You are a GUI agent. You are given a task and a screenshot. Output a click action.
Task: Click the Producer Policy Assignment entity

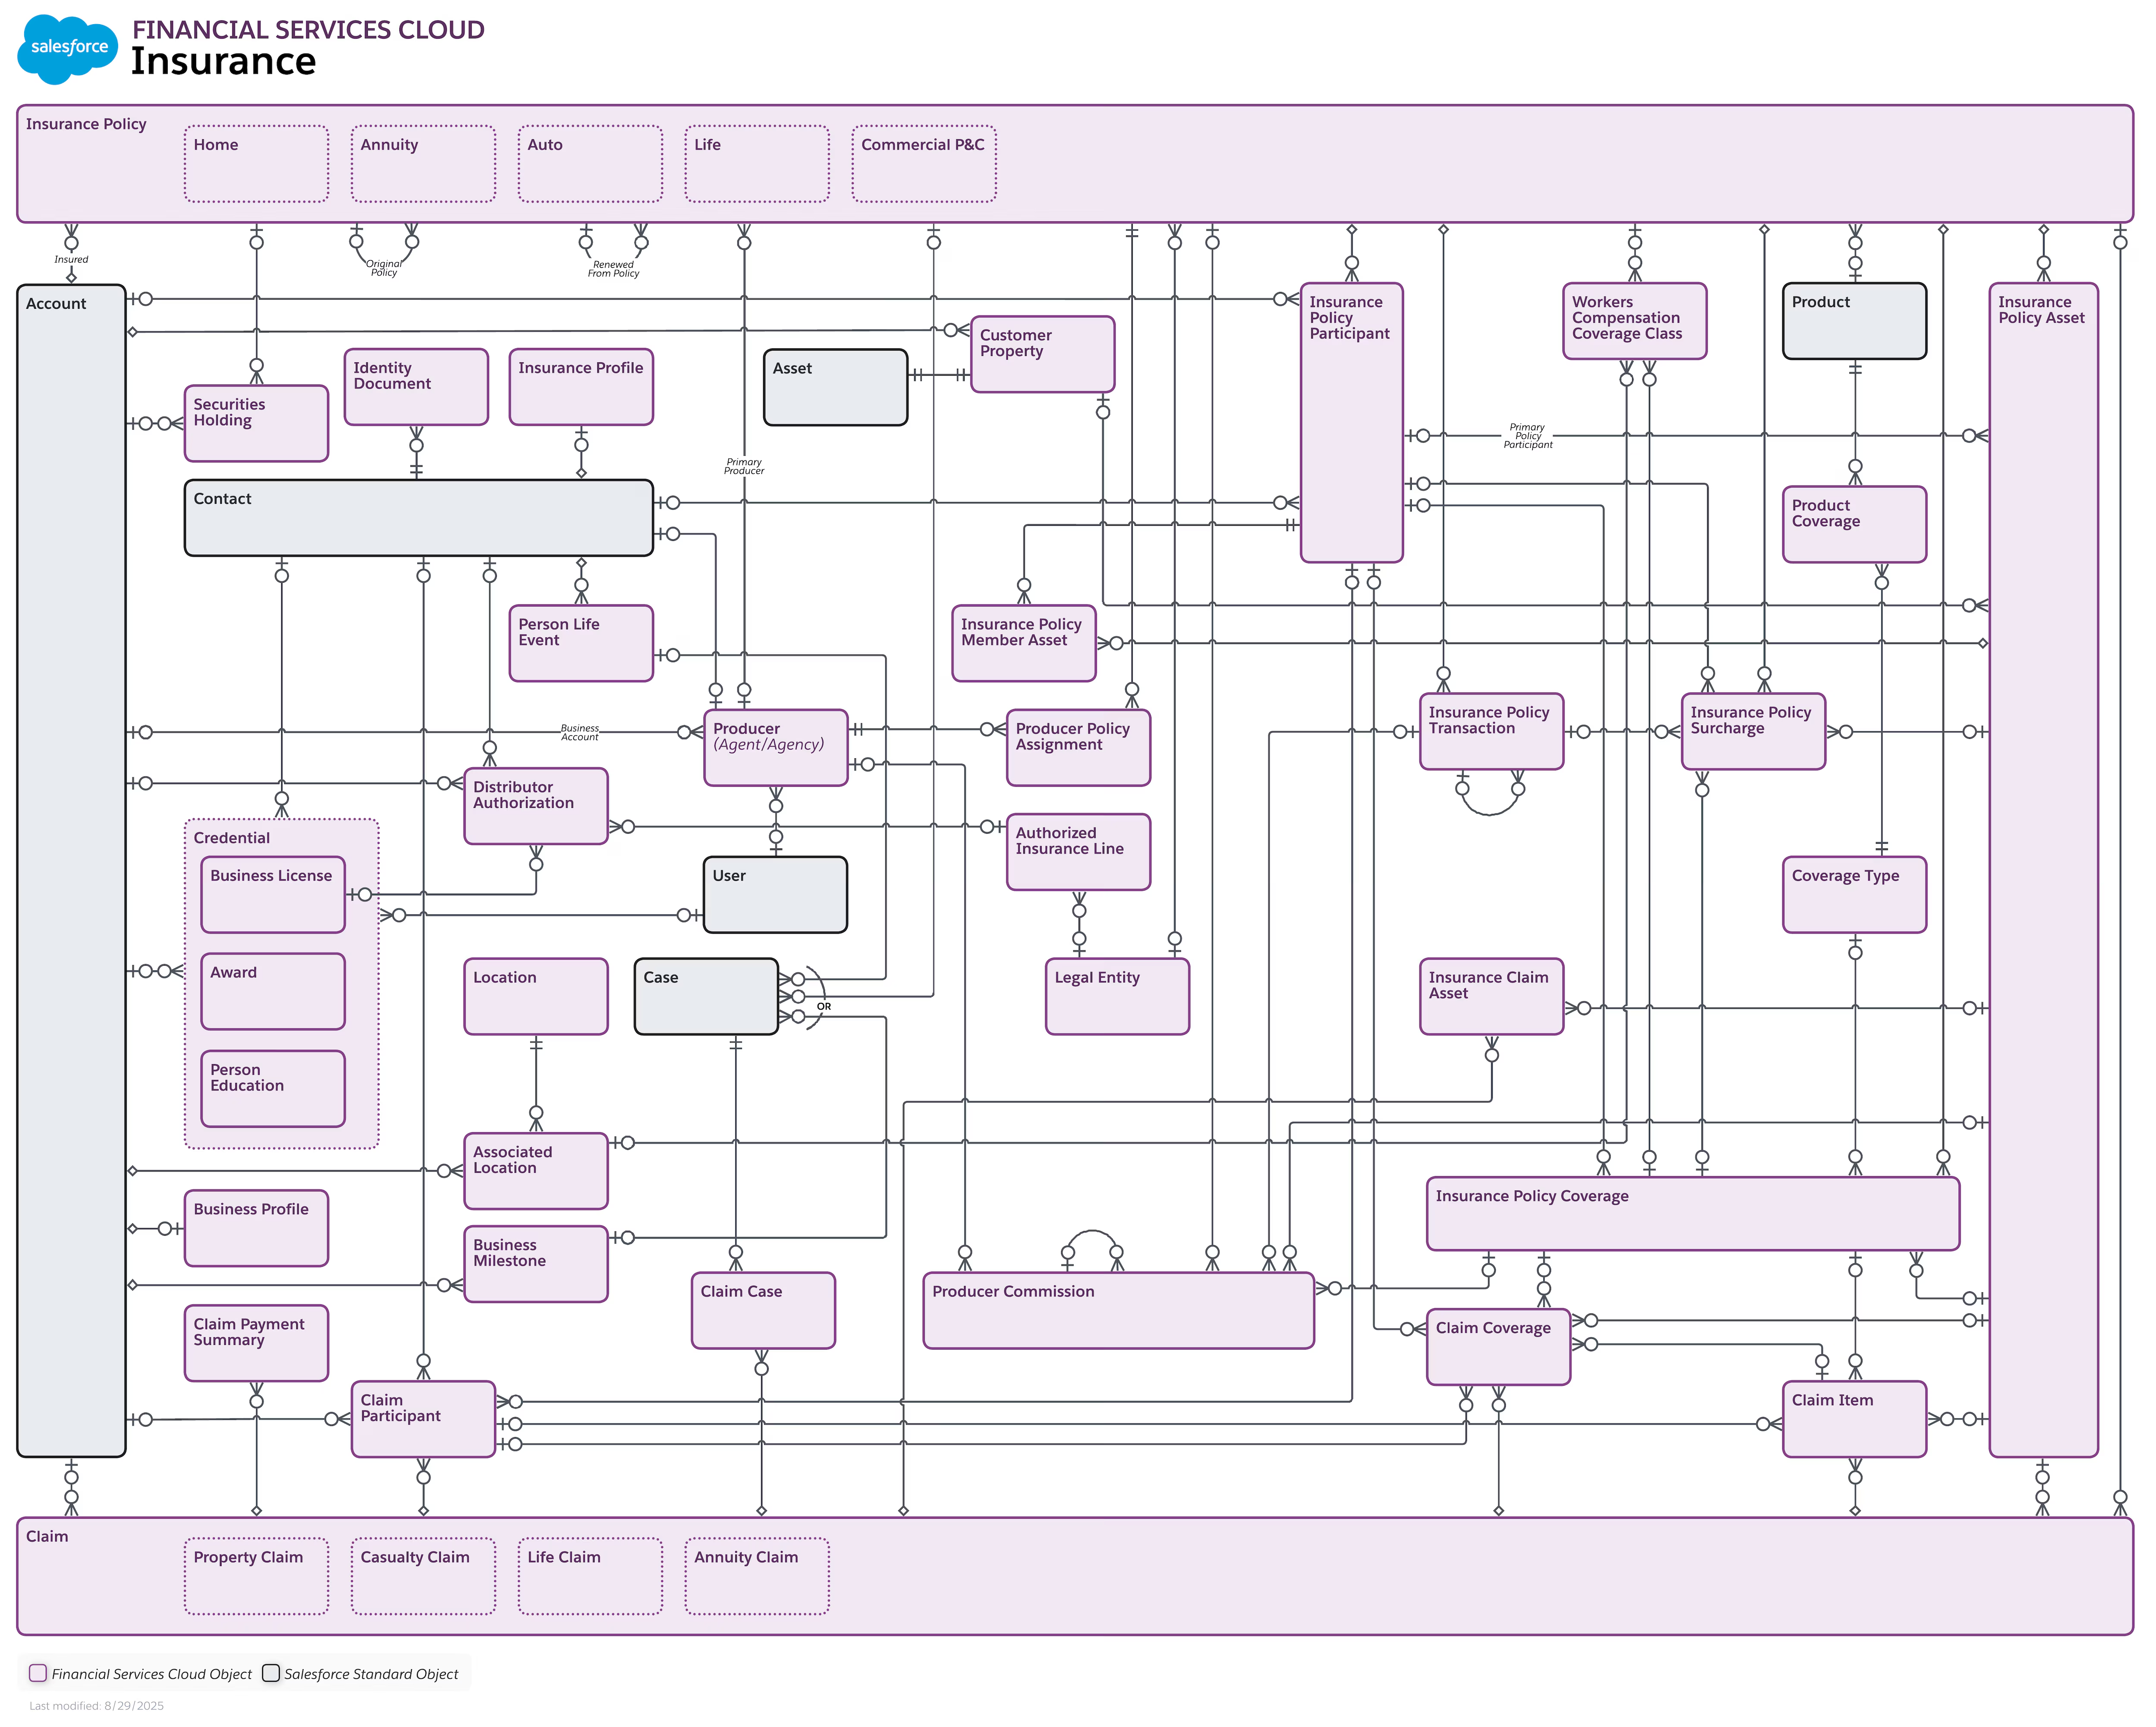click(x=1079, y=748)
